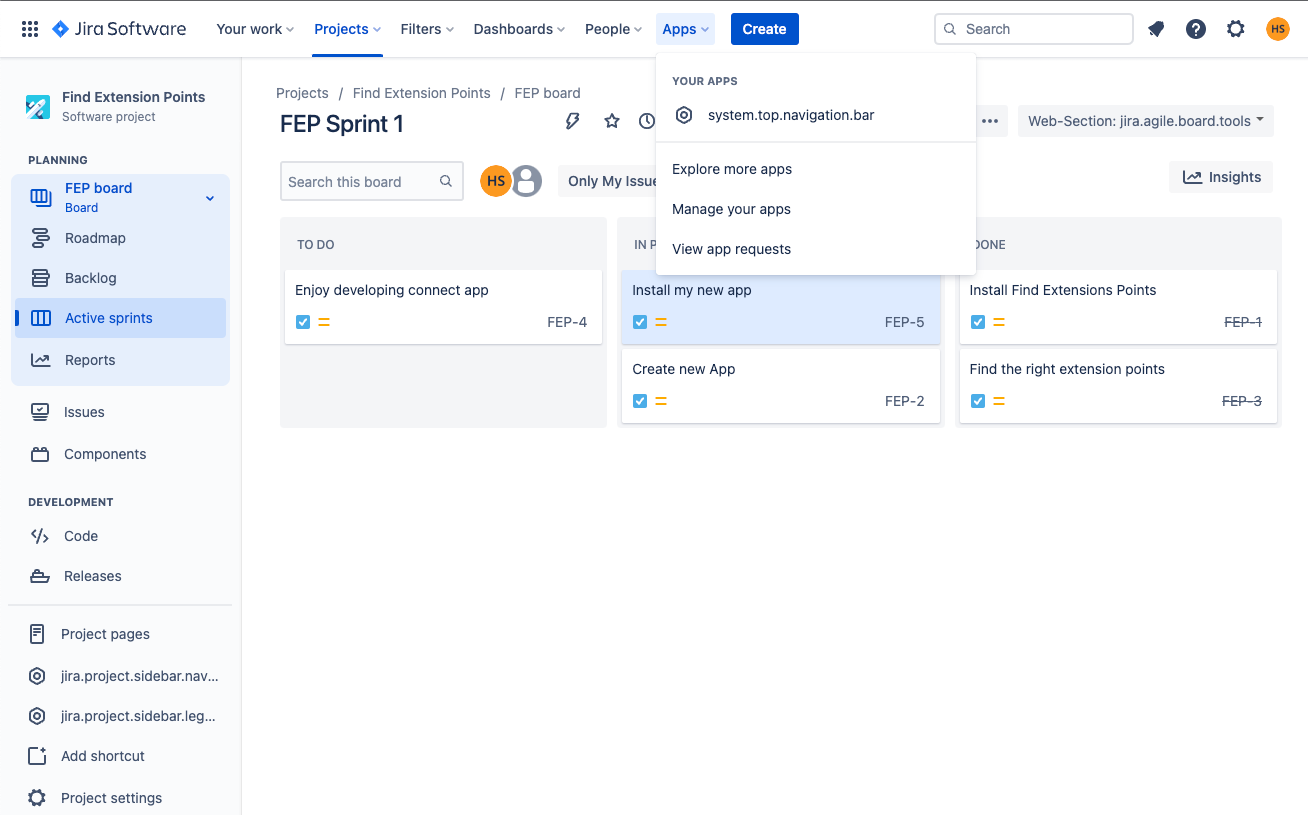This screenshot has height=815, width=1308.
Task: Click the sprint automation lightning icon
Action: [573, 121]
